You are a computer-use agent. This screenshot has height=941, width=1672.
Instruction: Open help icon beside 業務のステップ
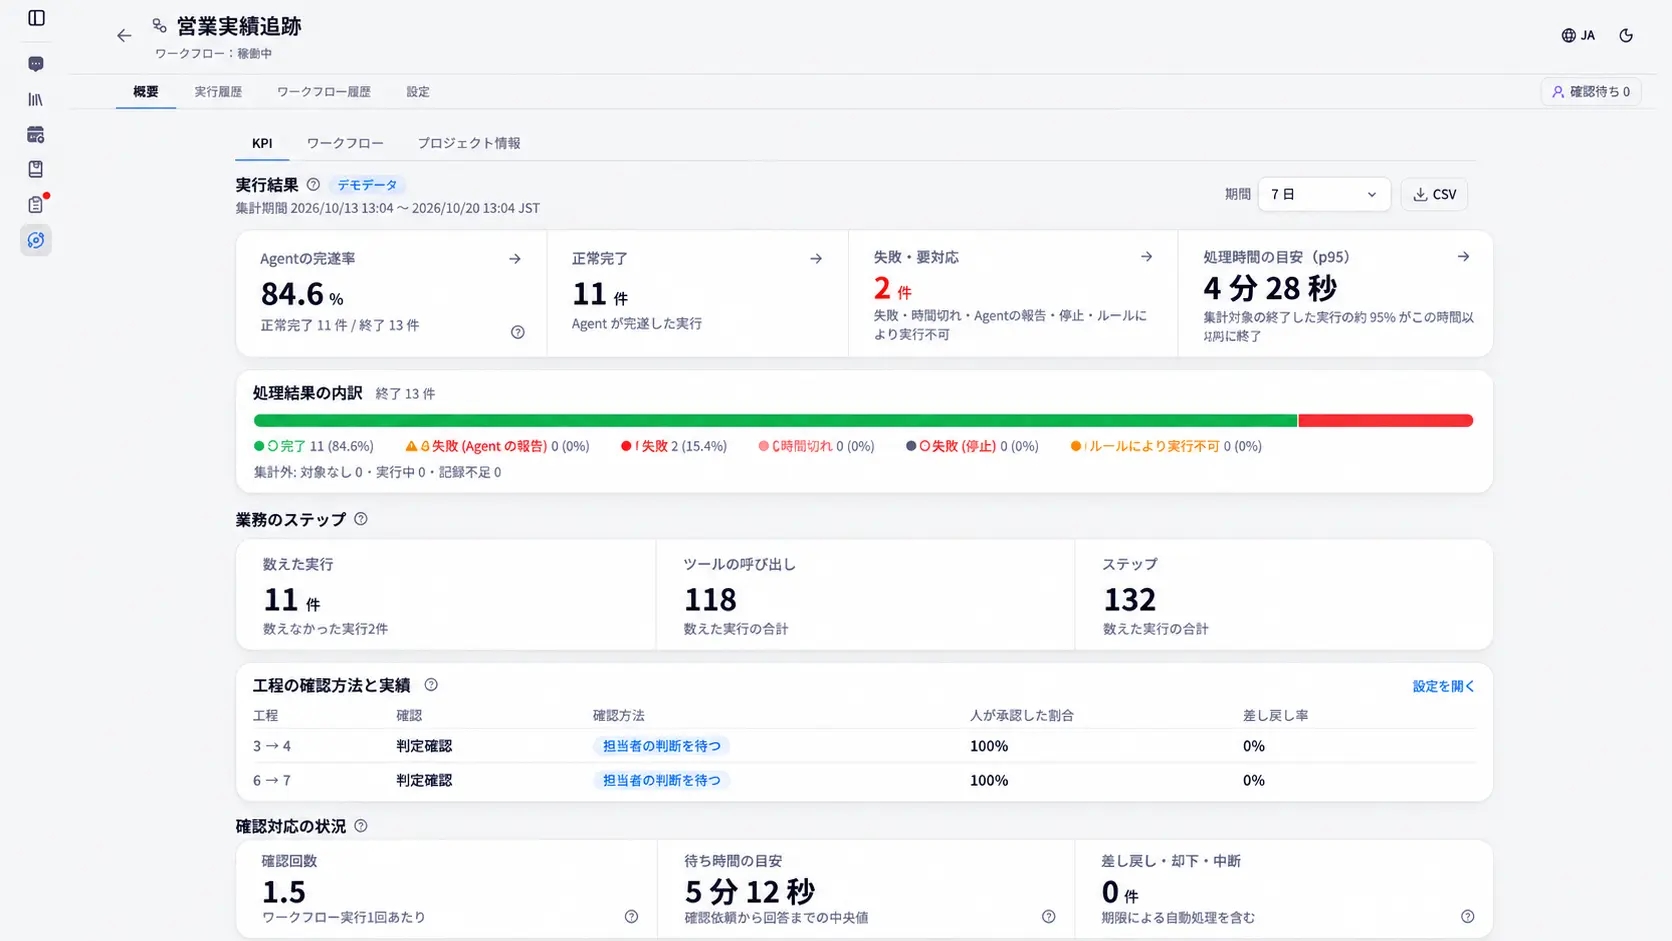pos(361,519)
